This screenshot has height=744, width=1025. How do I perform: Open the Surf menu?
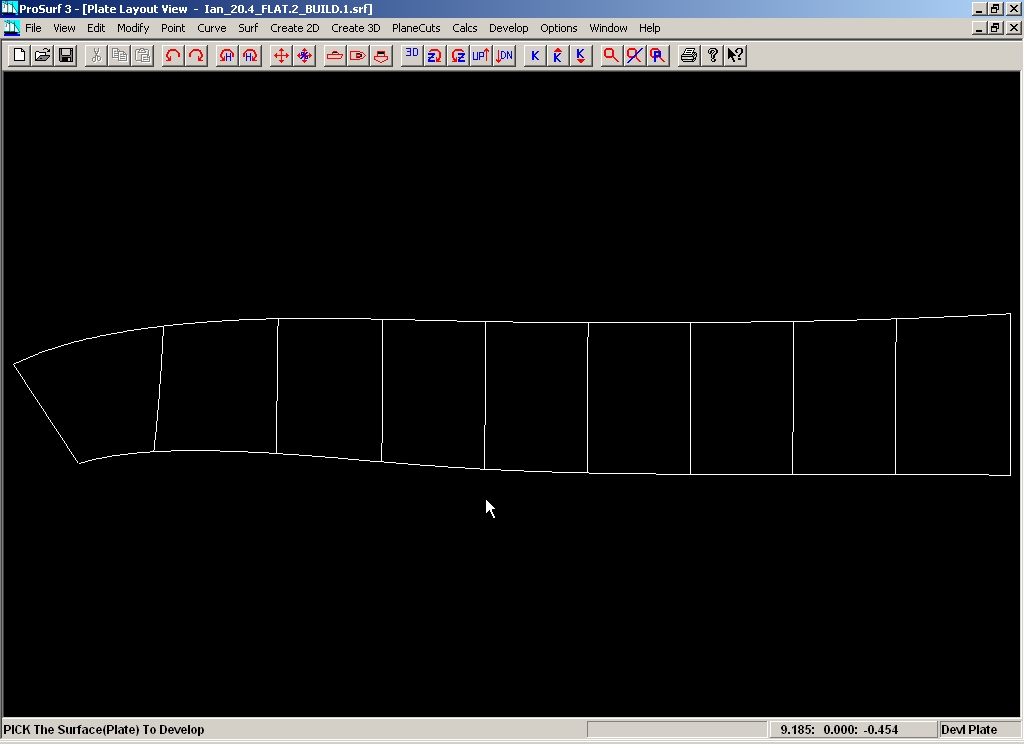(248, 28)
